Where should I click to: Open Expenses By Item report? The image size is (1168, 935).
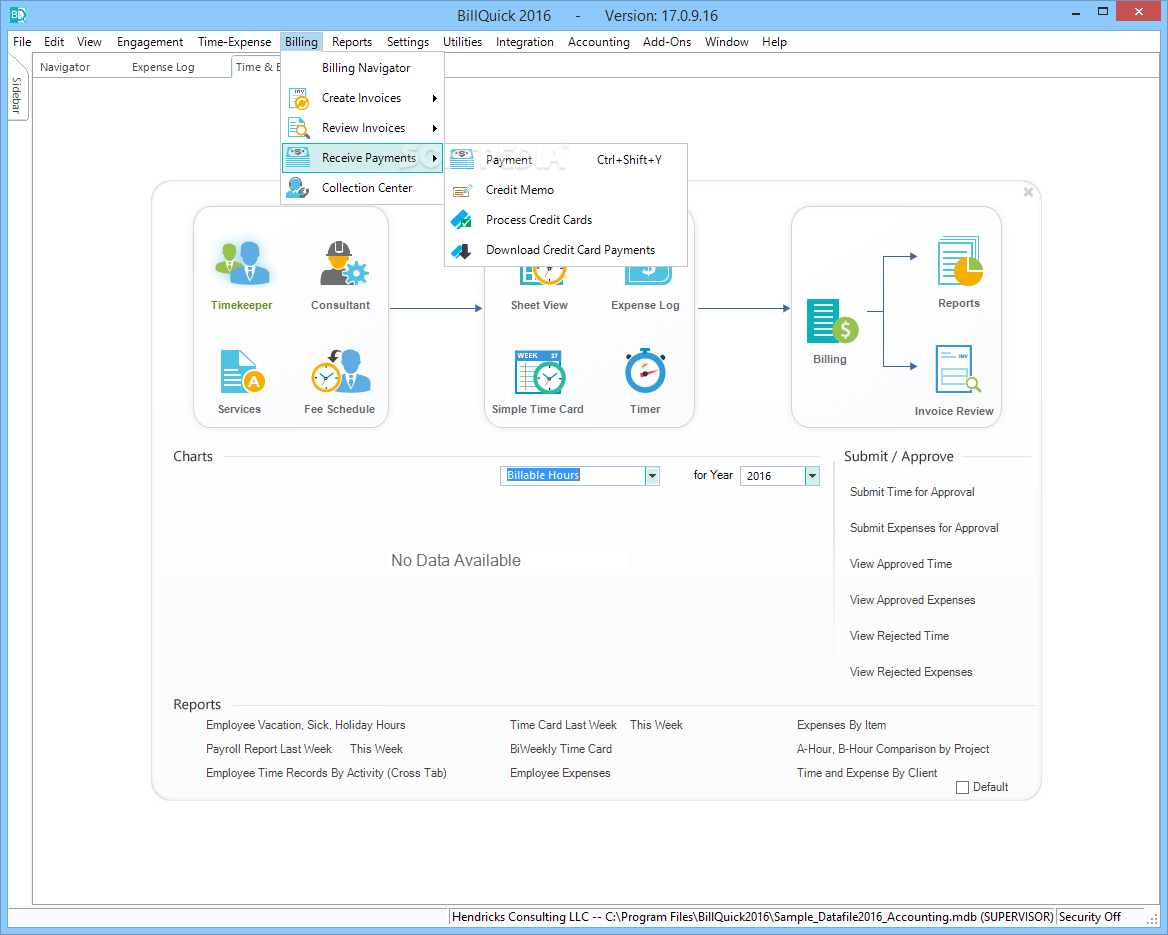842,725
